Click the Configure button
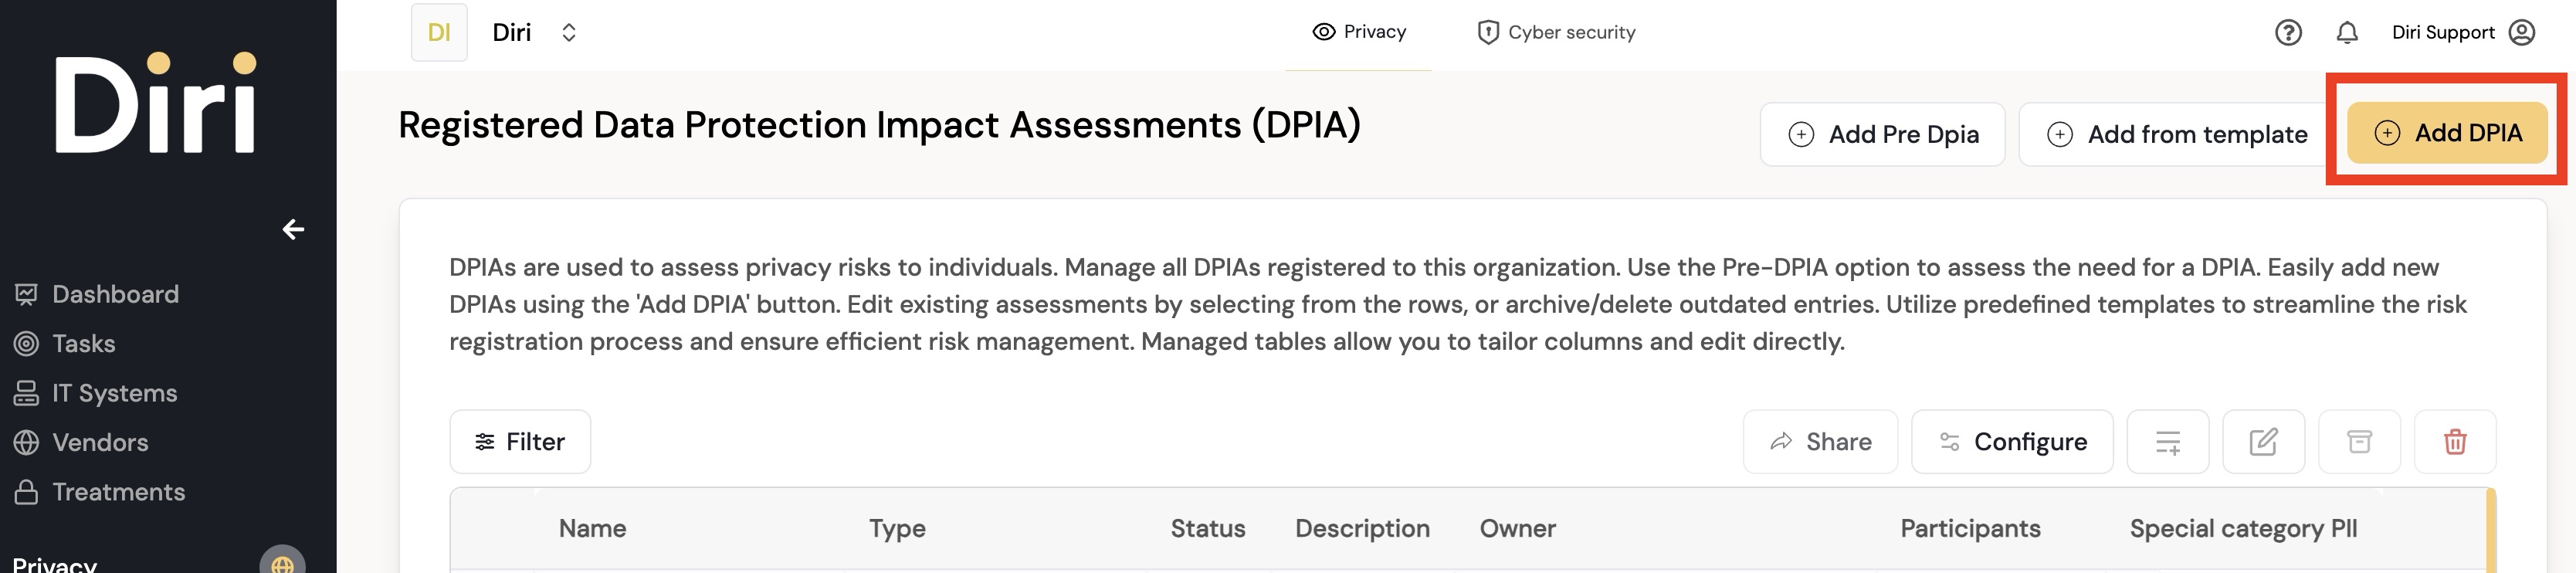The image size is (2576, 573). click(2012, 442)
